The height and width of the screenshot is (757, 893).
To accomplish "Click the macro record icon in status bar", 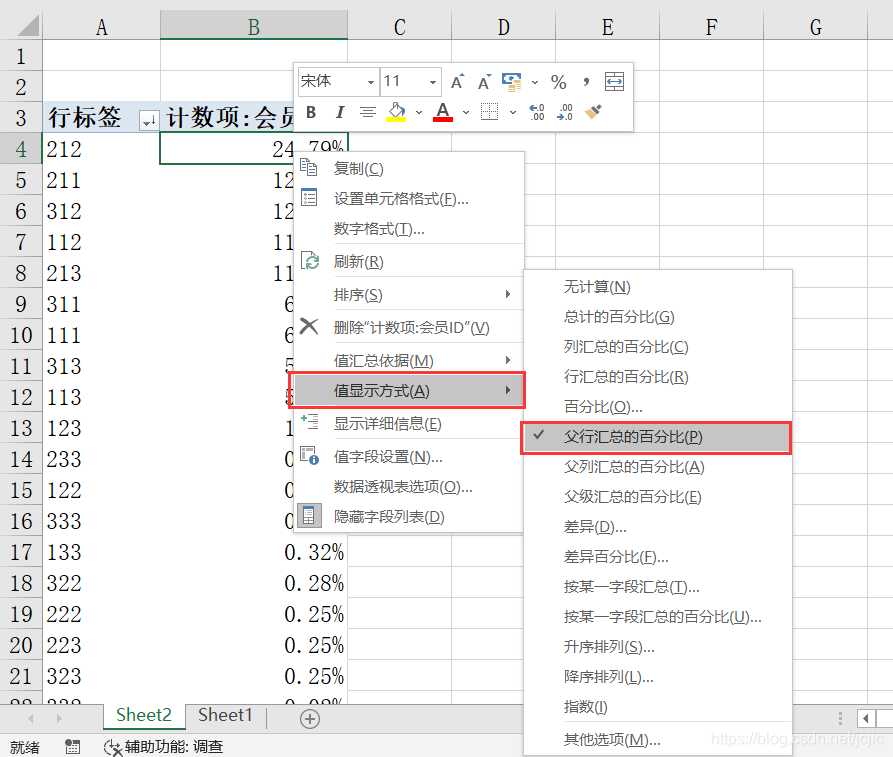I will click(x=72, y=747).
